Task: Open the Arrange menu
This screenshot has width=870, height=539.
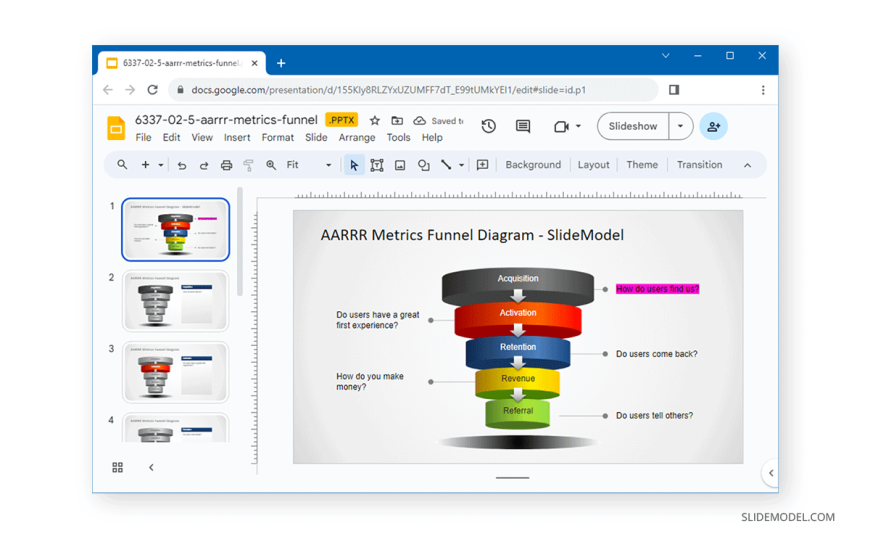Action: [x=356, y=138]
